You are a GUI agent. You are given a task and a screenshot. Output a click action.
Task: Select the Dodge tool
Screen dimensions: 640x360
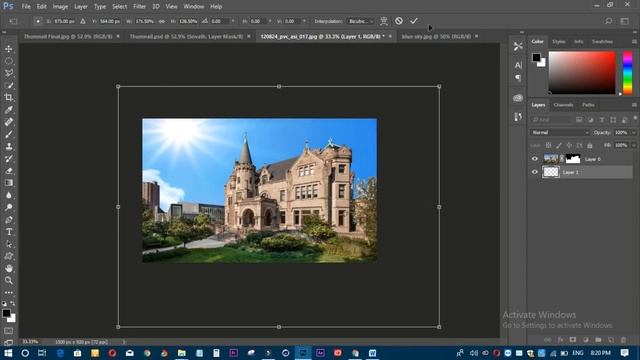point(9,207)
